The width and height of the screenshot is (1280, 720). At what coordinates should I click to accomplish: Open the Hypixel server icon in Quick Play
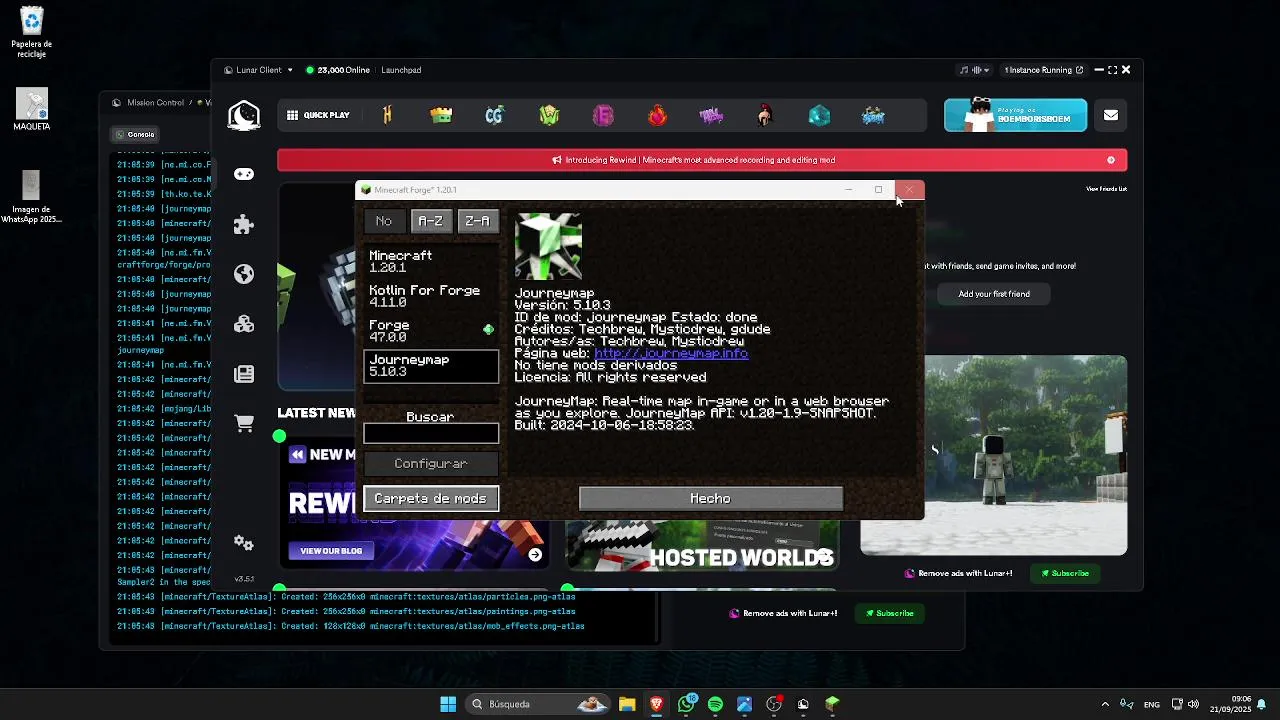click(387, 115)
